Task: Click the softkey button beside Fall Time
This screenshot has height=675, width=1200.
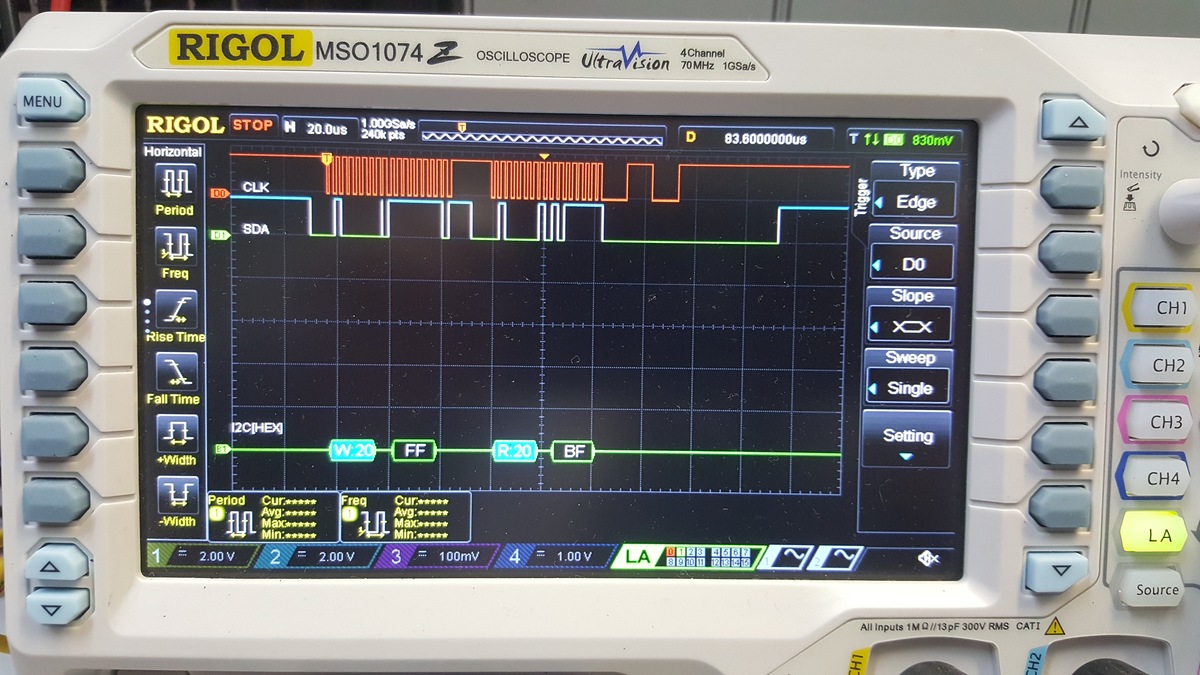Action: [53, 369]
